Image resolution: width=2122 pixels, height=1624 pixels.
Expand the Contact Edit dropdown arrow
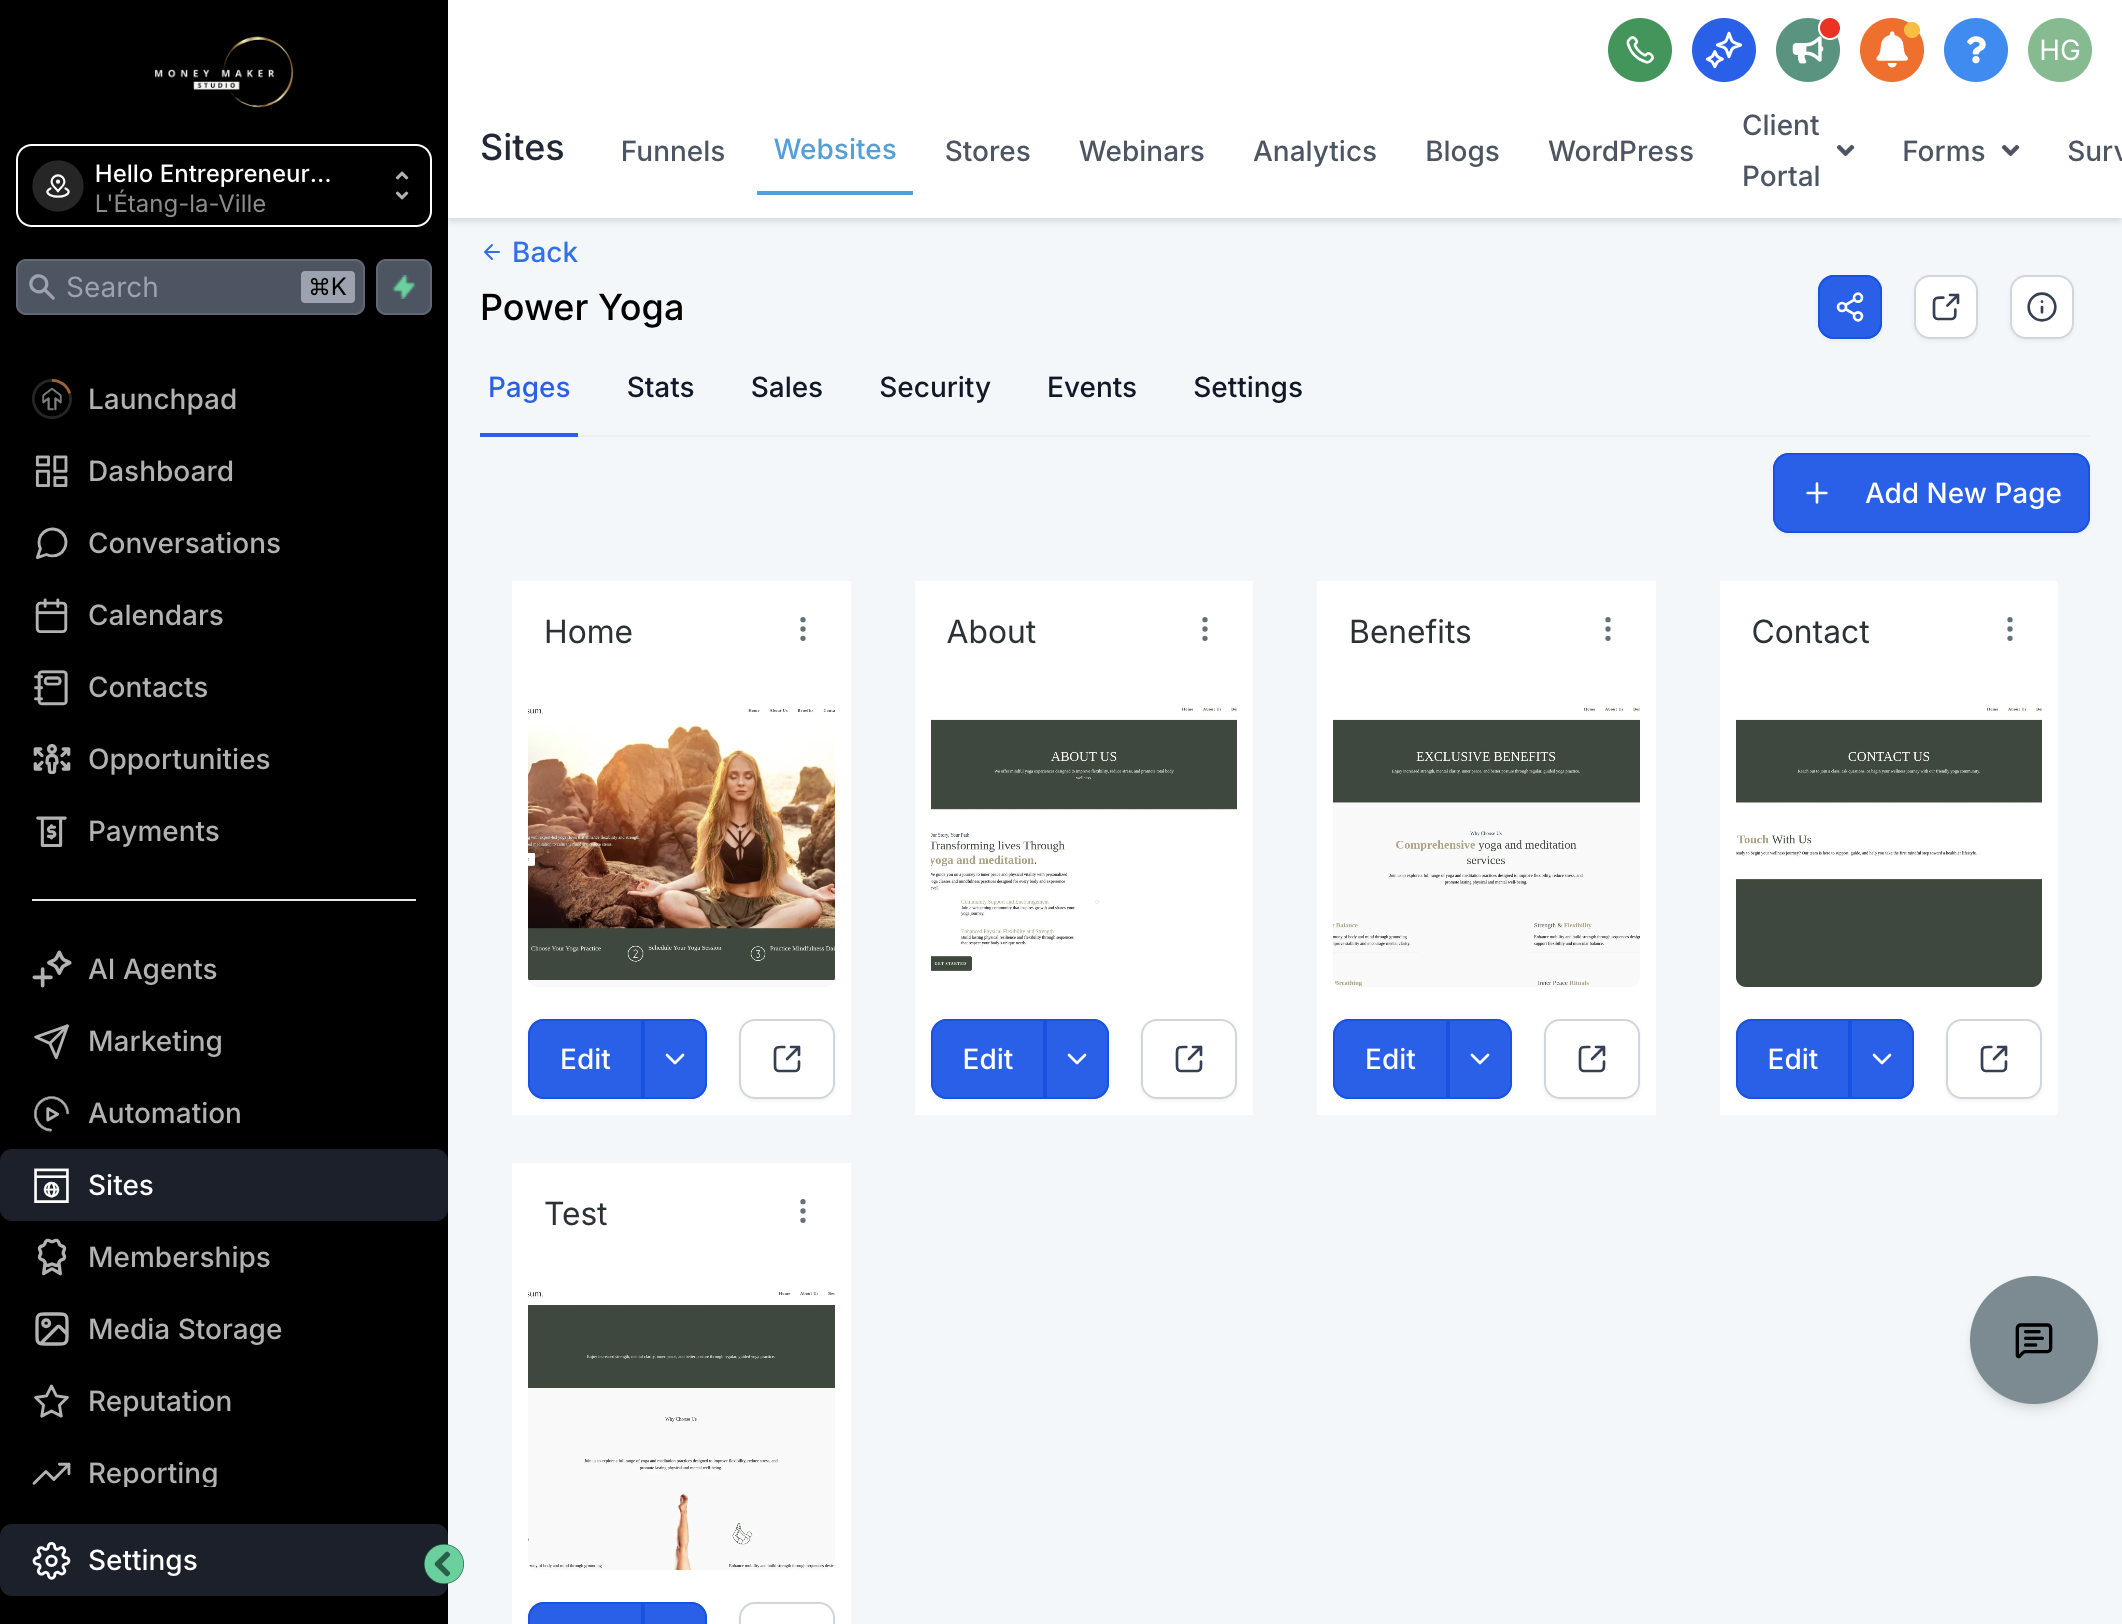(1882, 1059)
